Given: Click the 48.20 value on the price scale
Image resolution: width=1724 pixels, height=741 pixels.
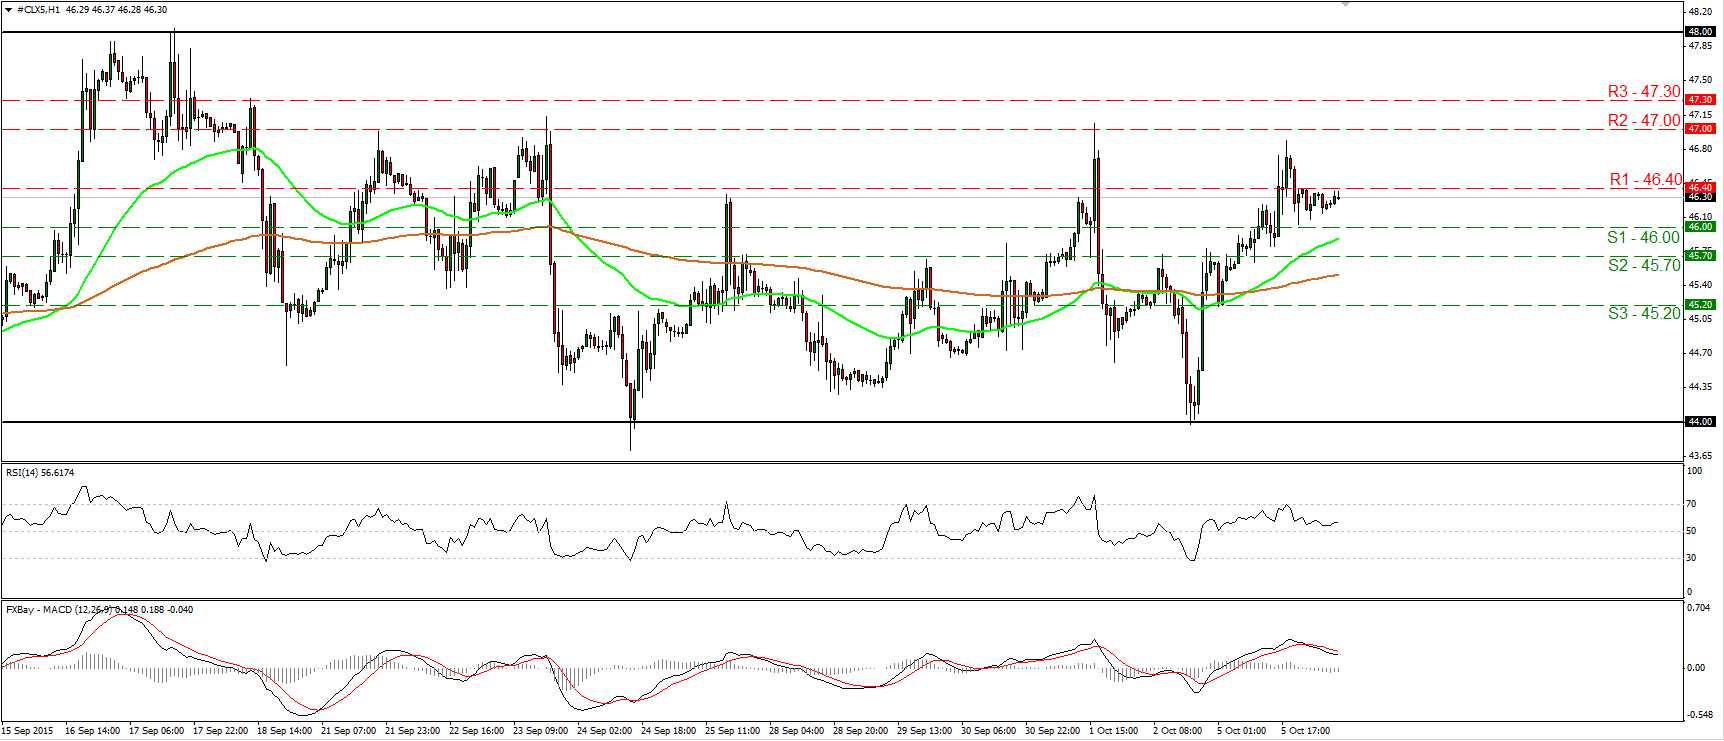Looking at the screenshot, I should (x=1699, y=11).
